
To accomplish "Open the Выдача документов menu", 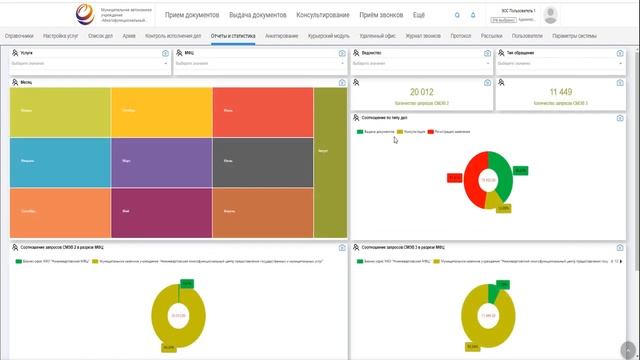I will tap(258, 15).
